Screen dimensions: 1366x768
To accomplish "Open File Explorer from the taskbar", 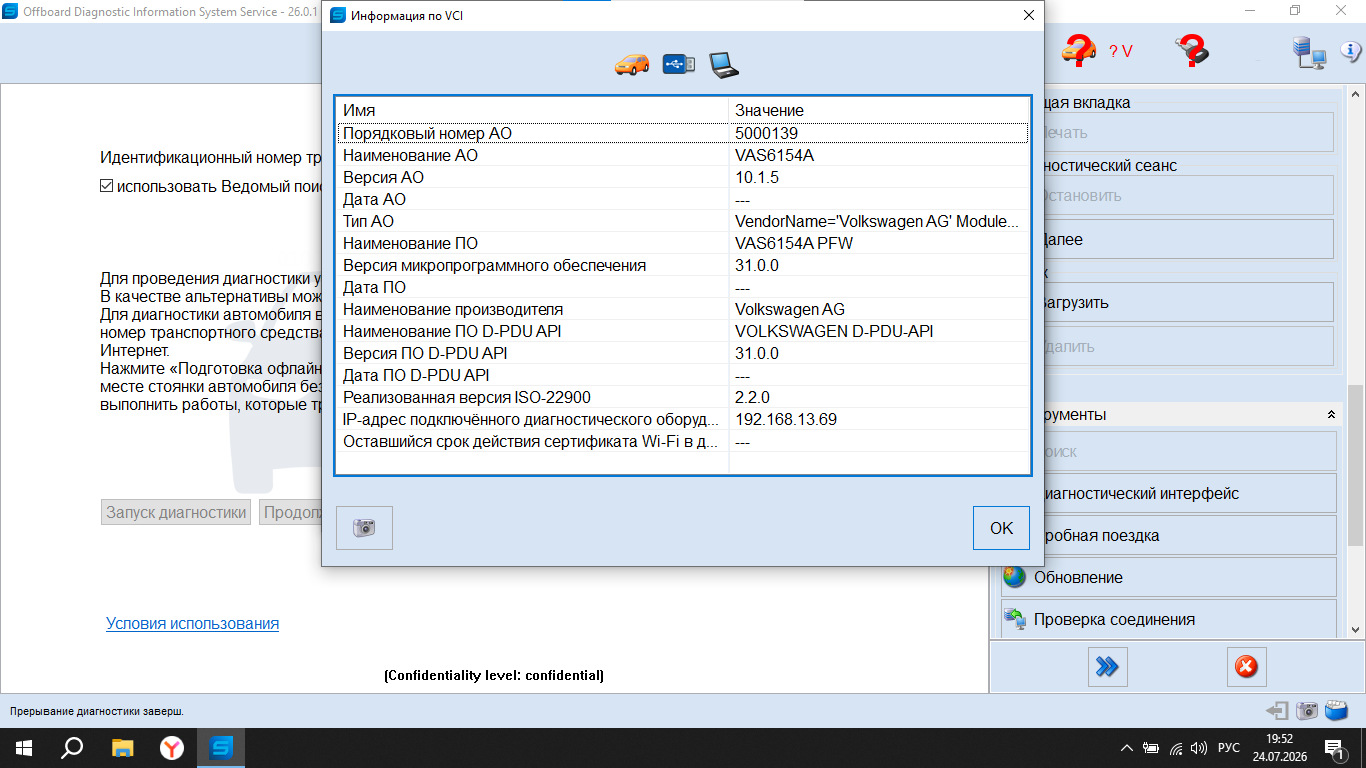I will [x=122, y=747].
